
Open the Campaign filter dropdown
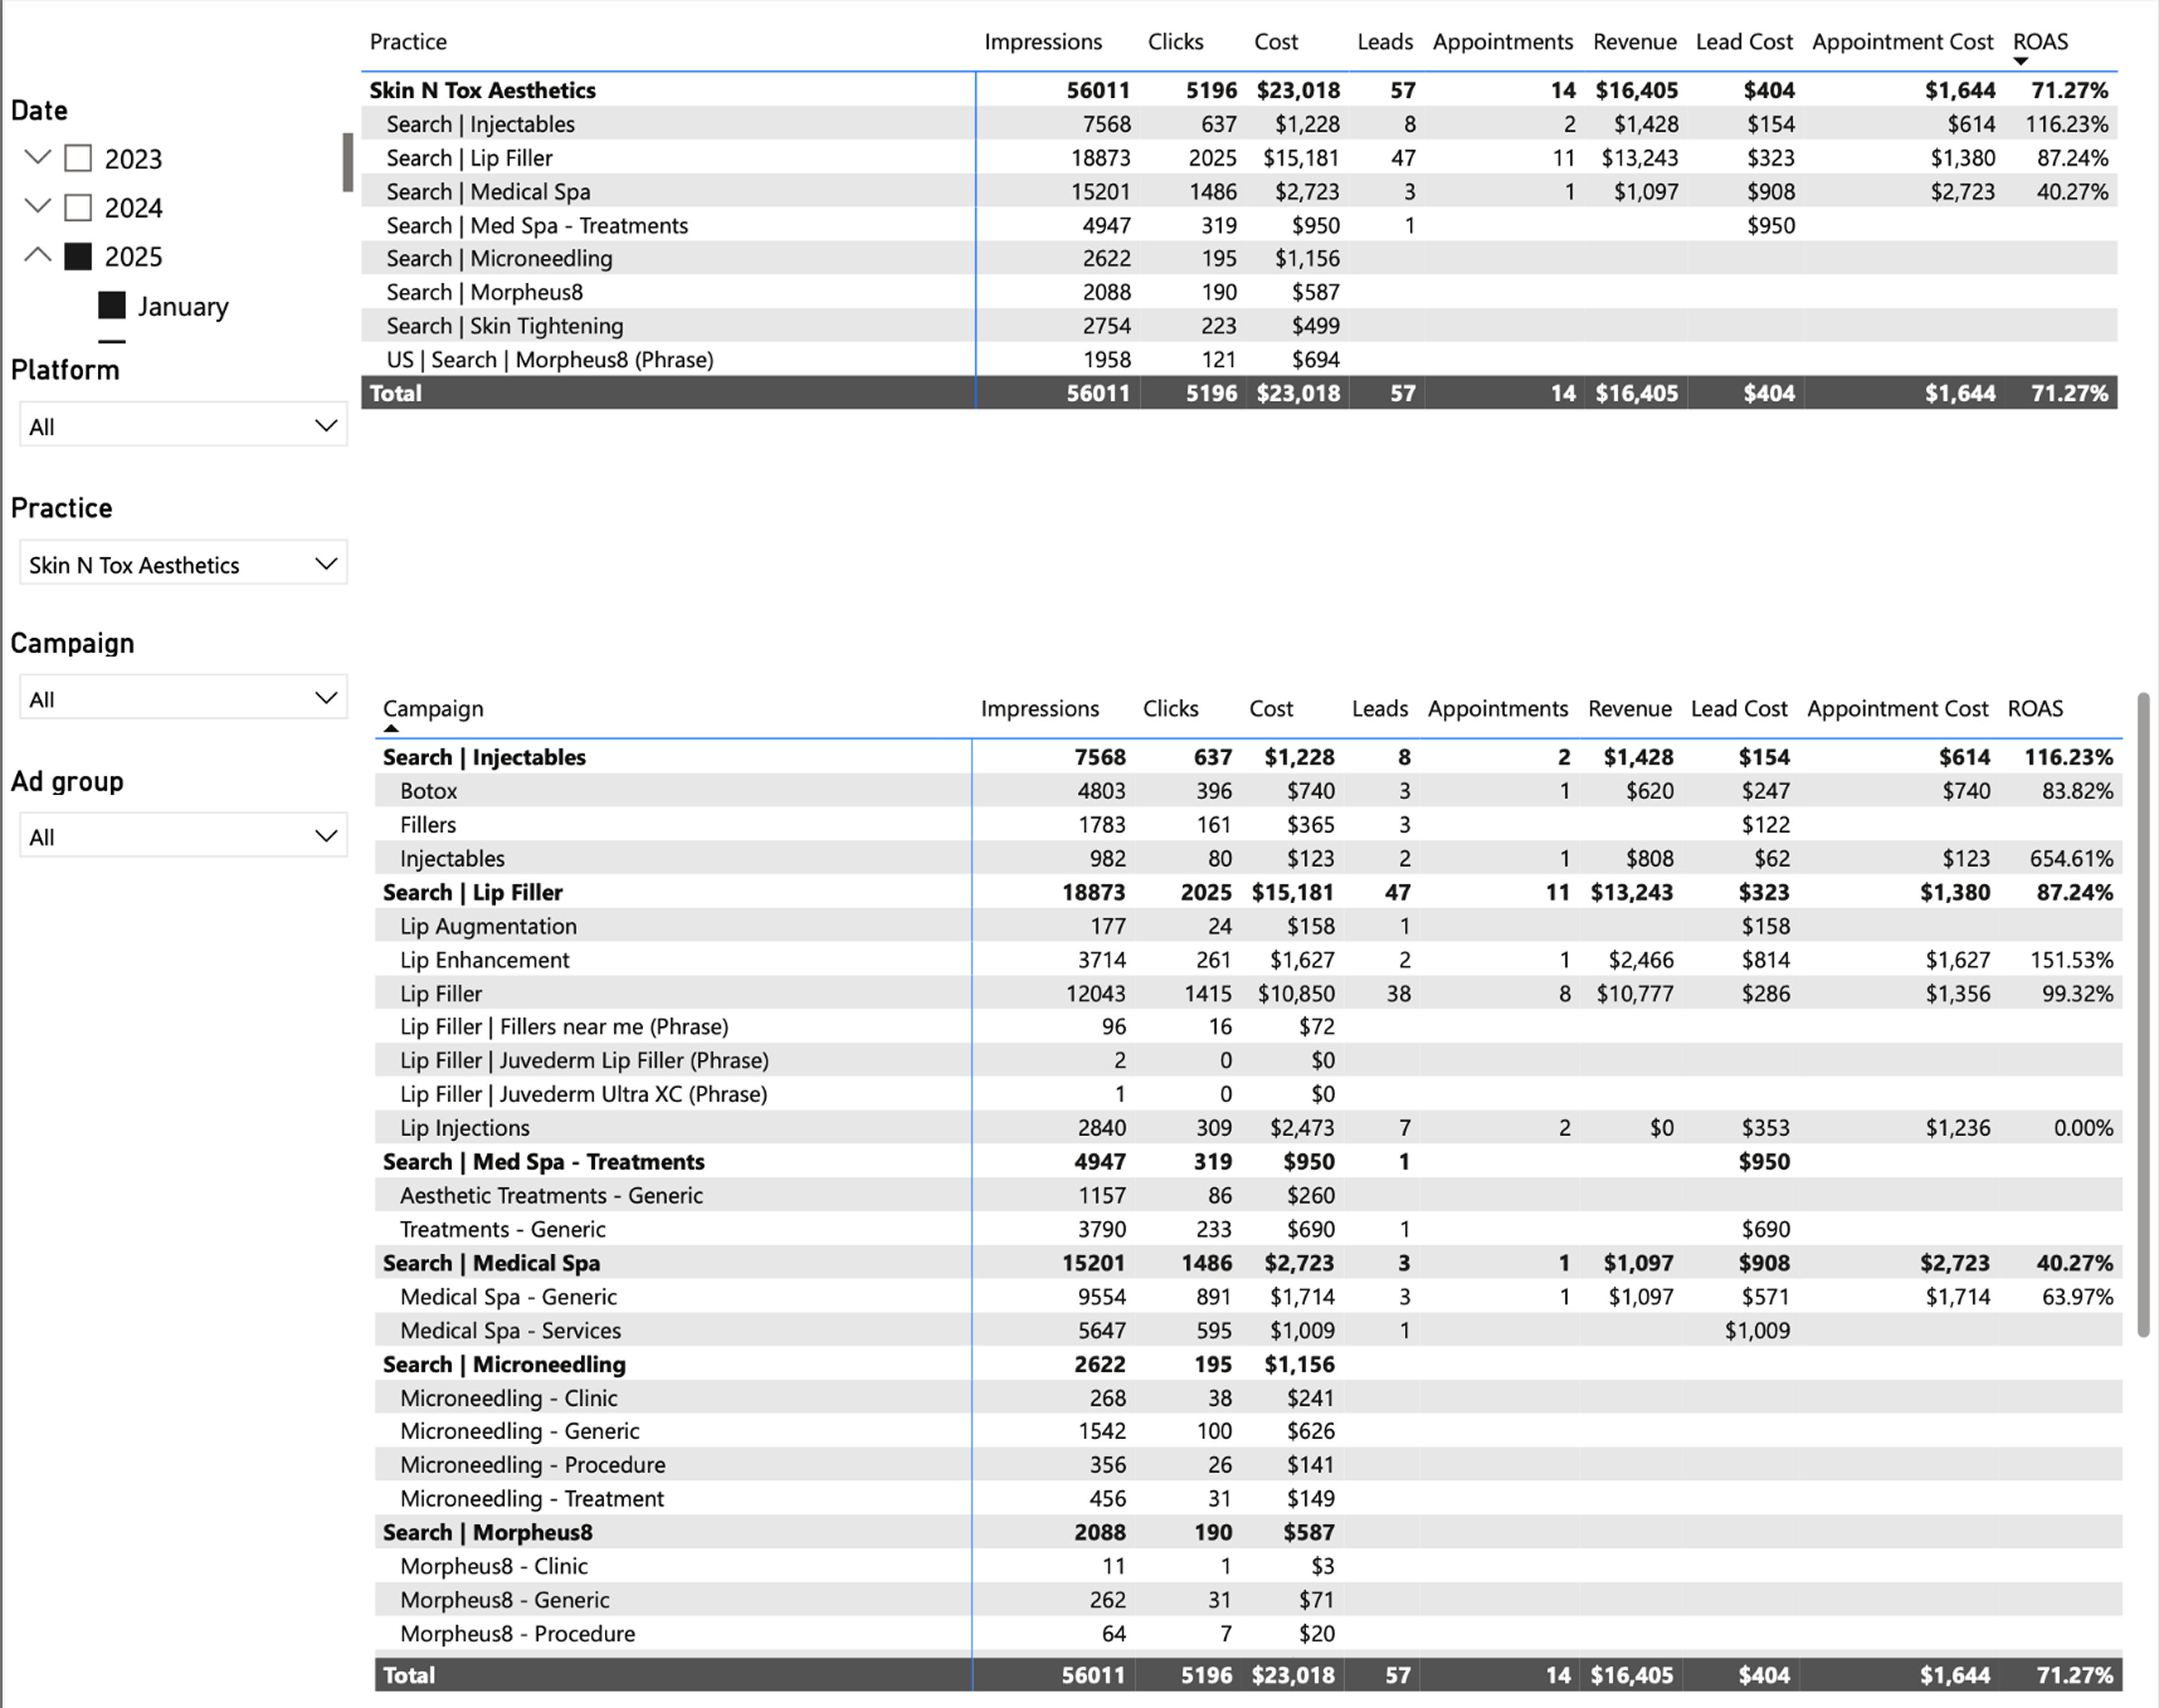coord(183,698)
